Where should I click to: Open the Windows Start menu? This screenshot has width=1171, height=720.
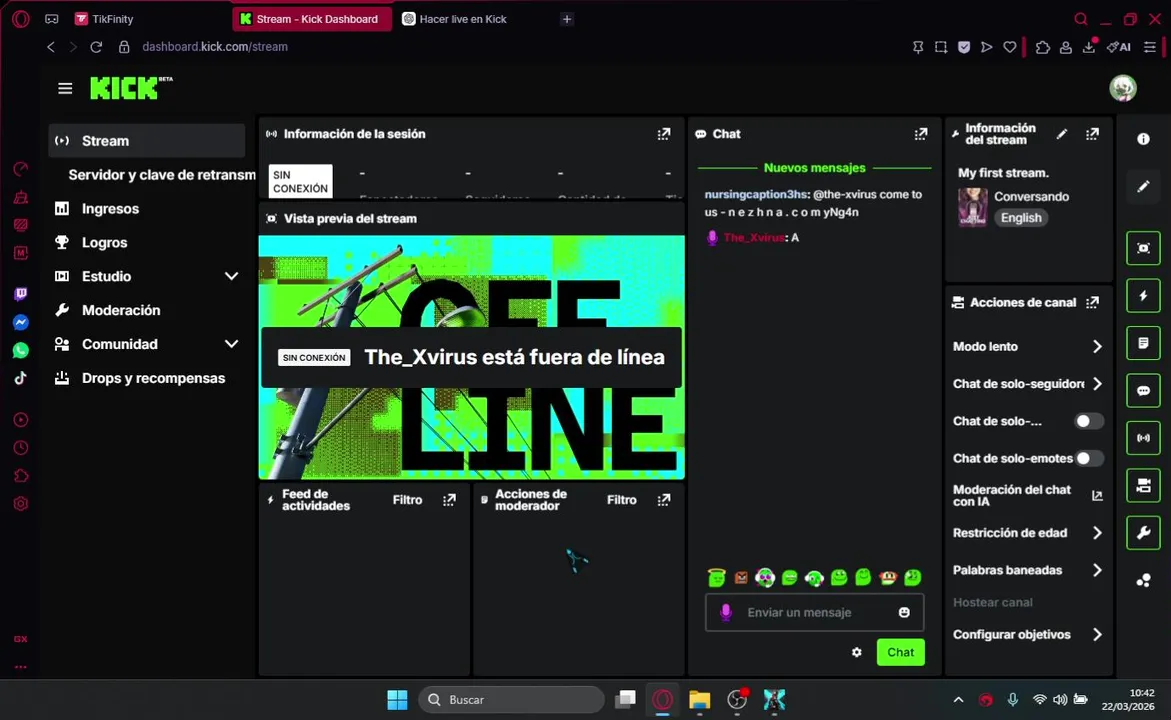tap(397, 700)
